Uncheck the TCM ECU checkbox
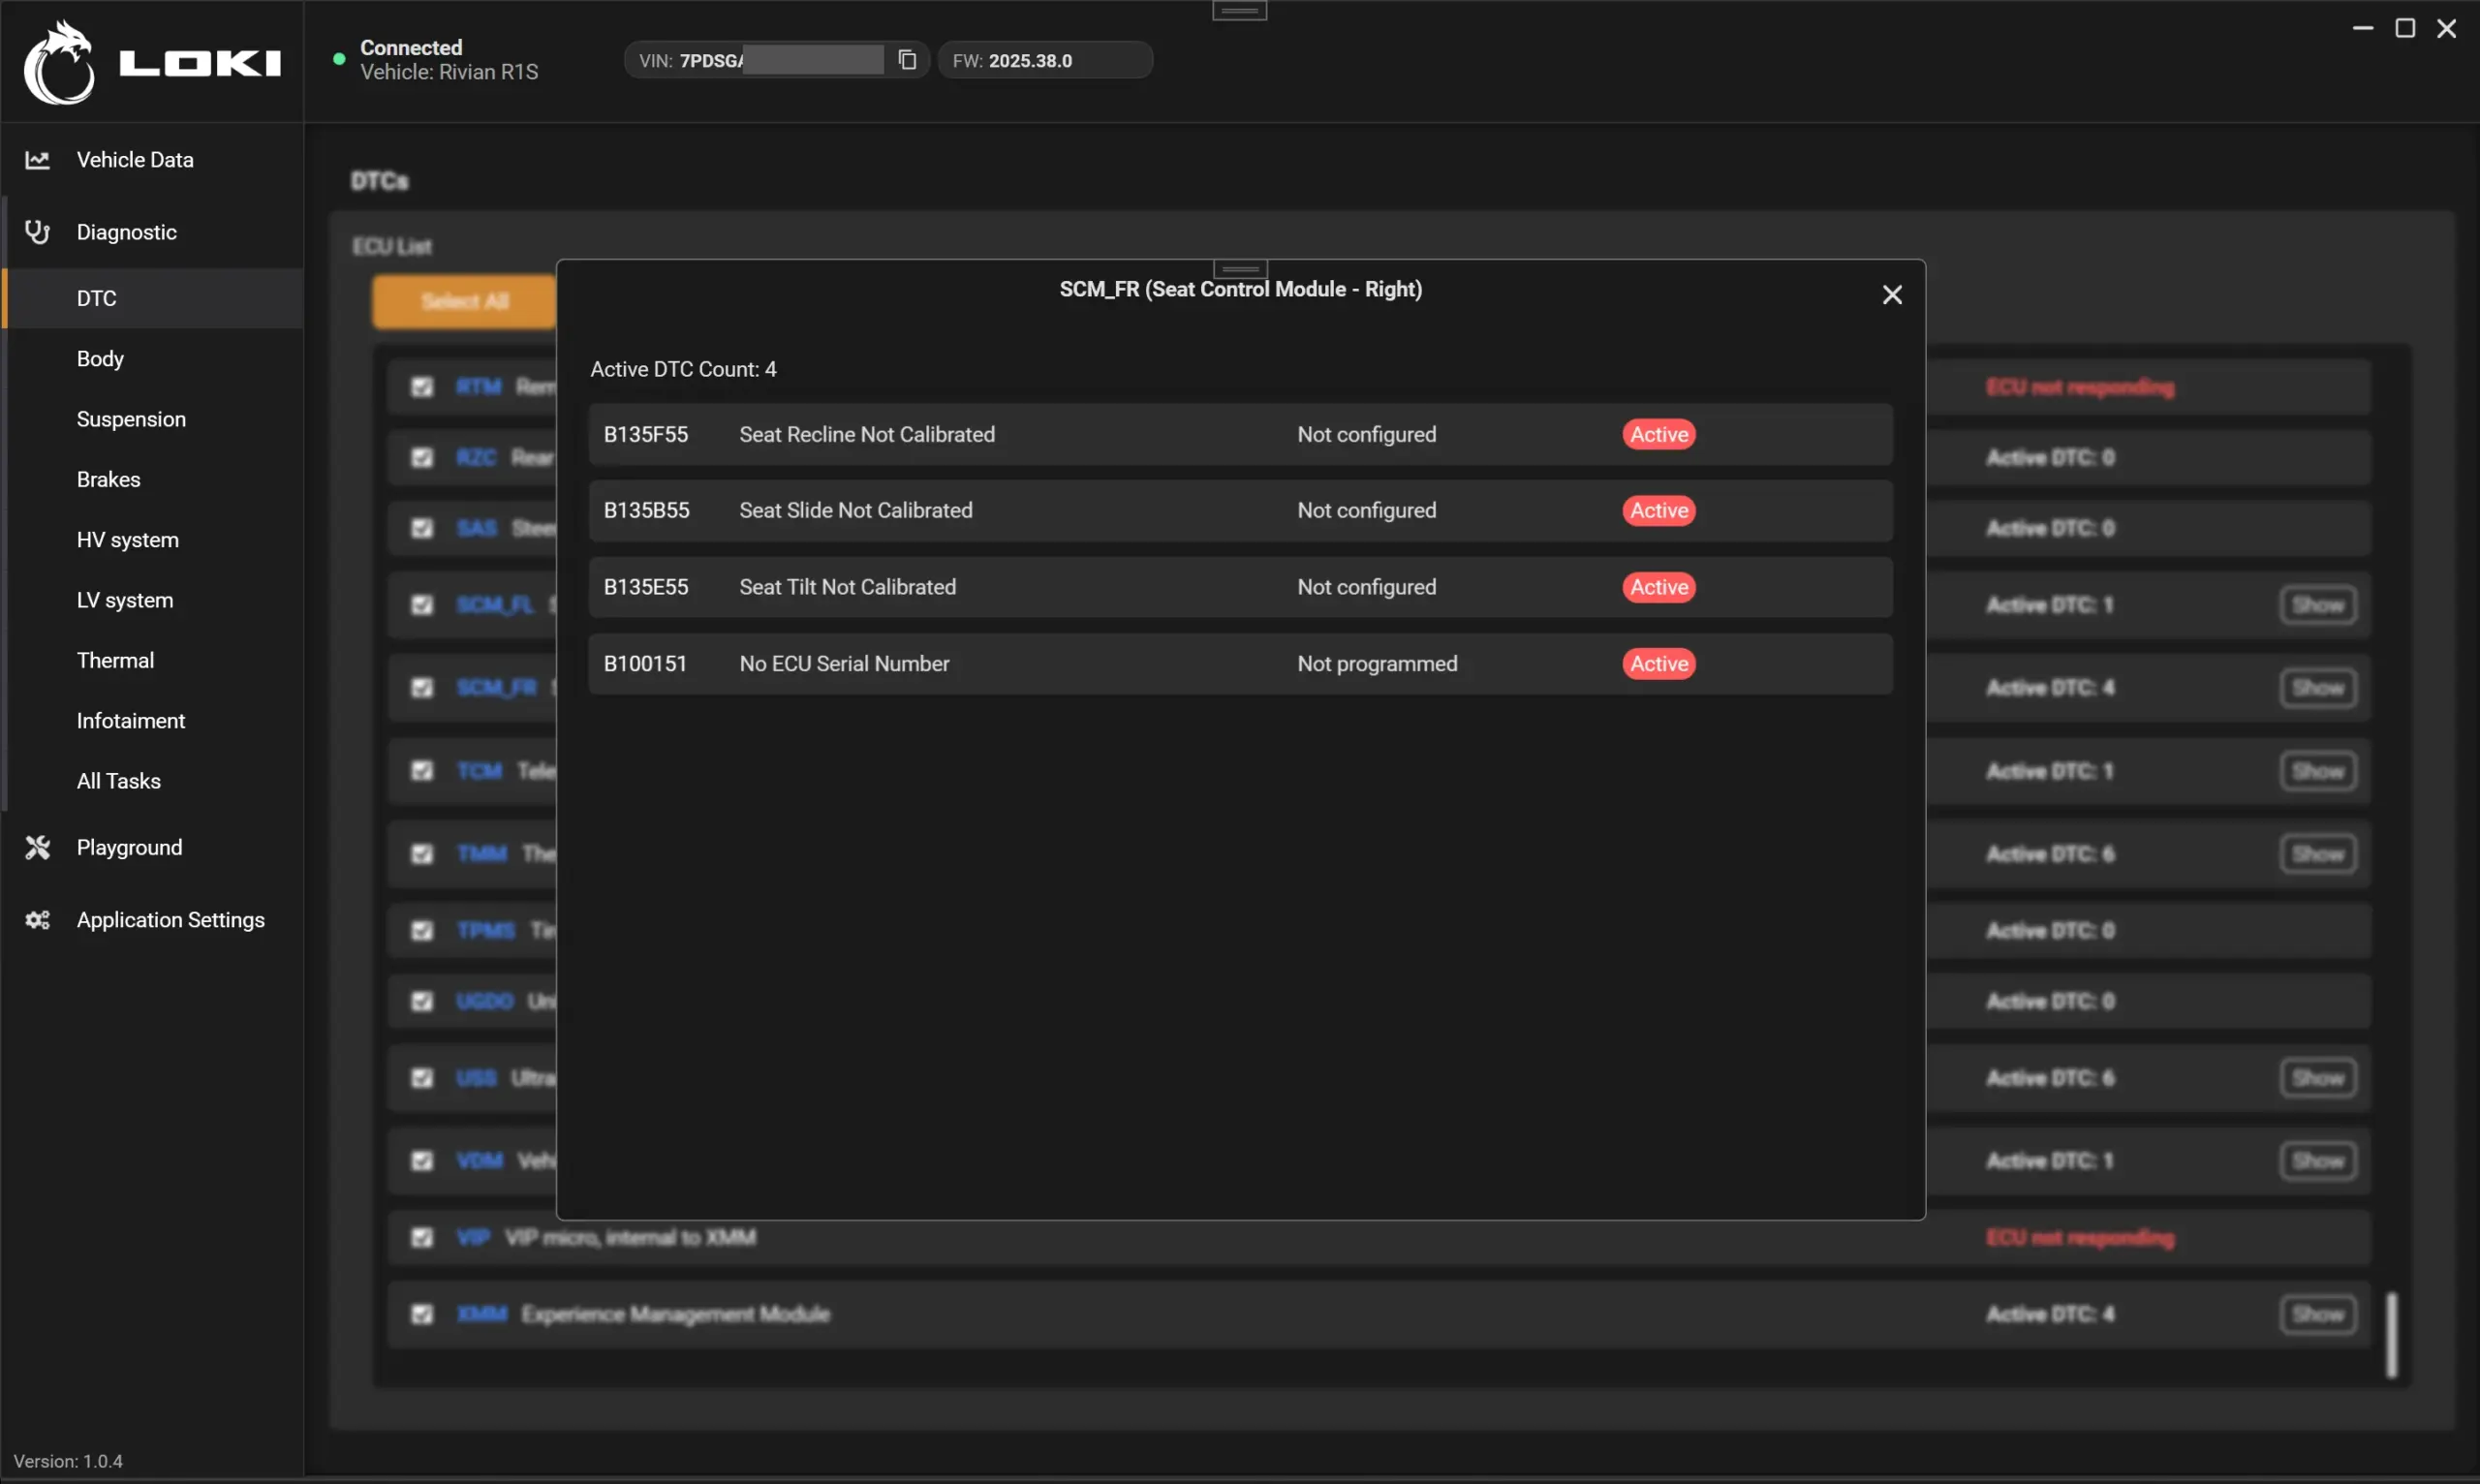This screenshot has height=1484, width=2480. pos(422,771)
